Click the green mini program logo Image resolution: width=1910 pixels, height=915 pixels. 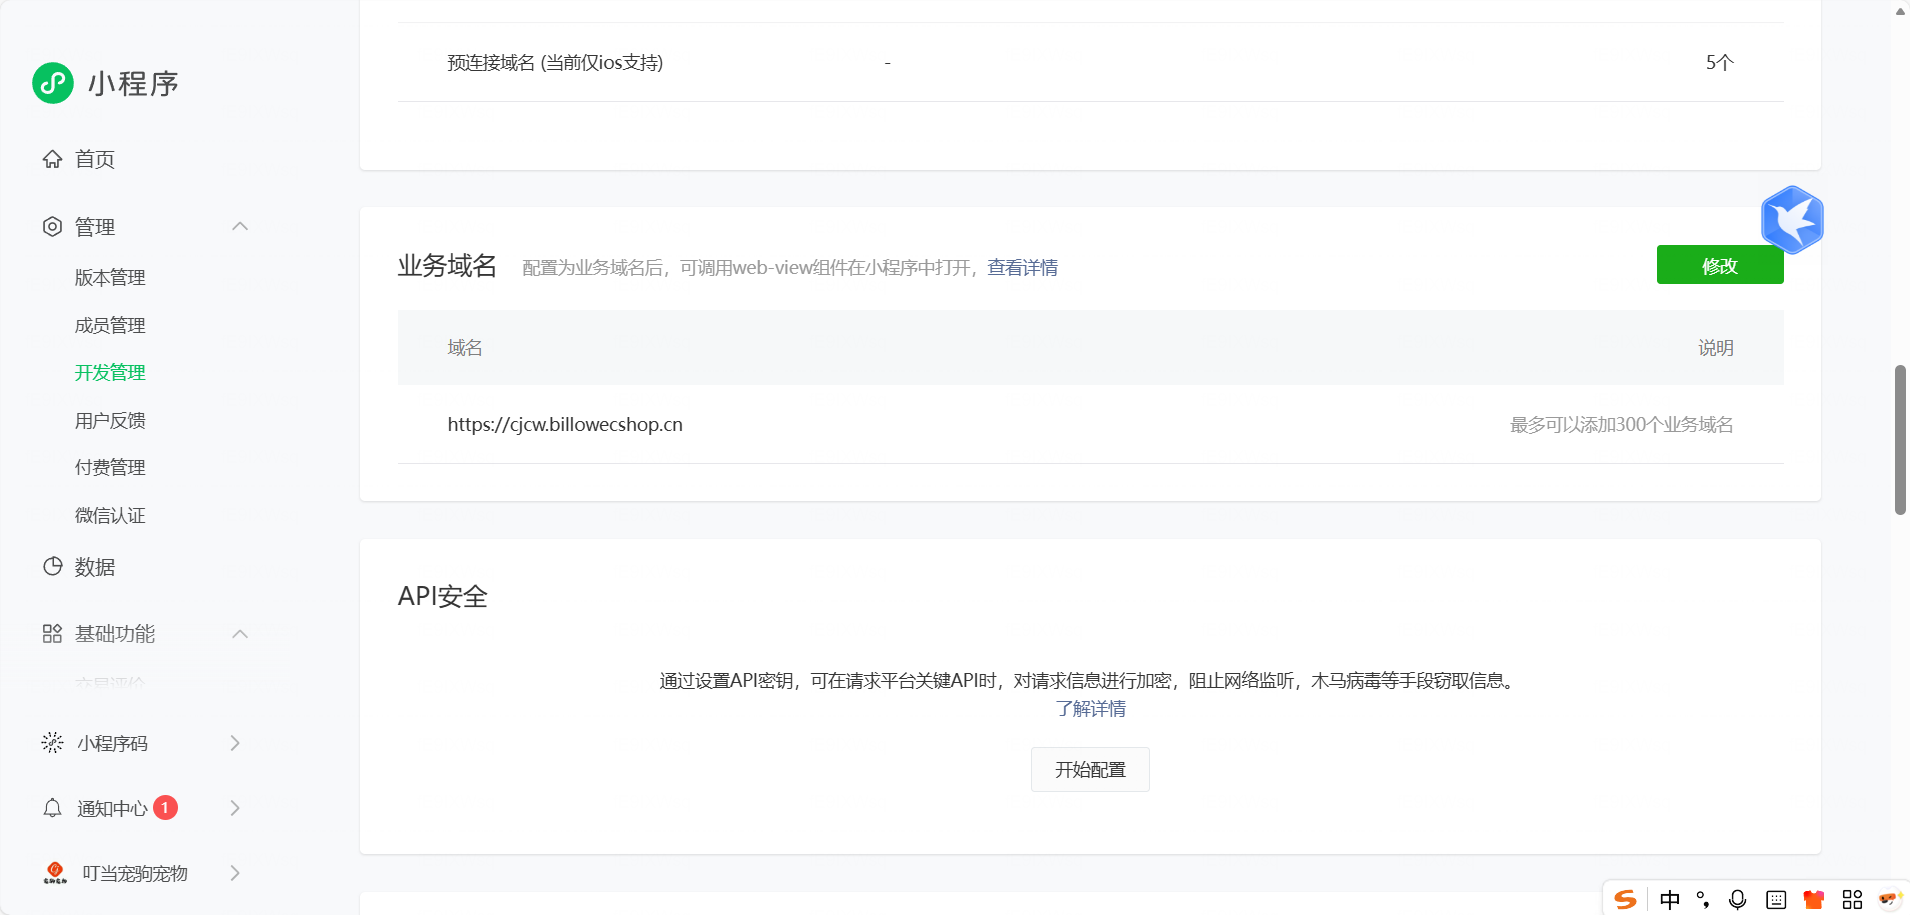click(x=53, y=83)
